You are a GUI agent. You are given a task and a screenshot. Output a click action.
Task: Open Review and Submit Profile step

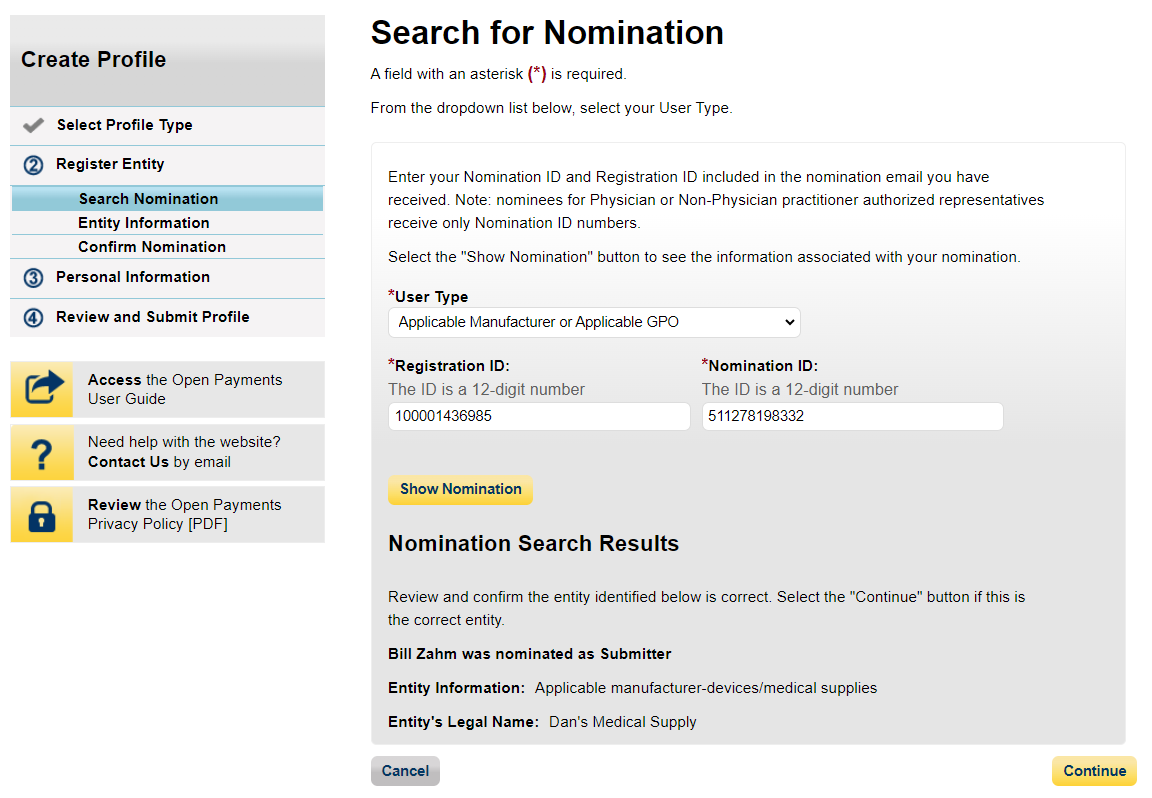click(x=153, y=317)
